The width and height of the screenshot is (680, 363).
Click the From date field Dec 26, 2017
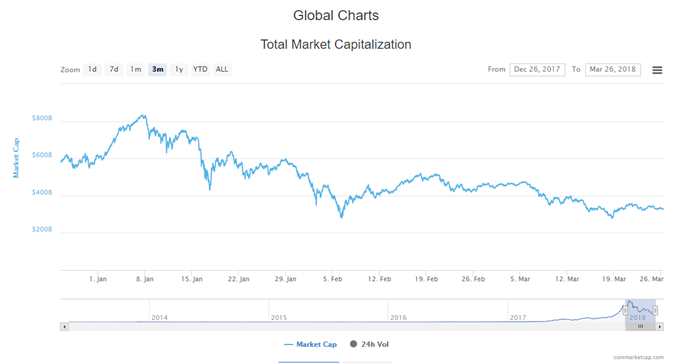pyautogui.click(x=537, y=69)
